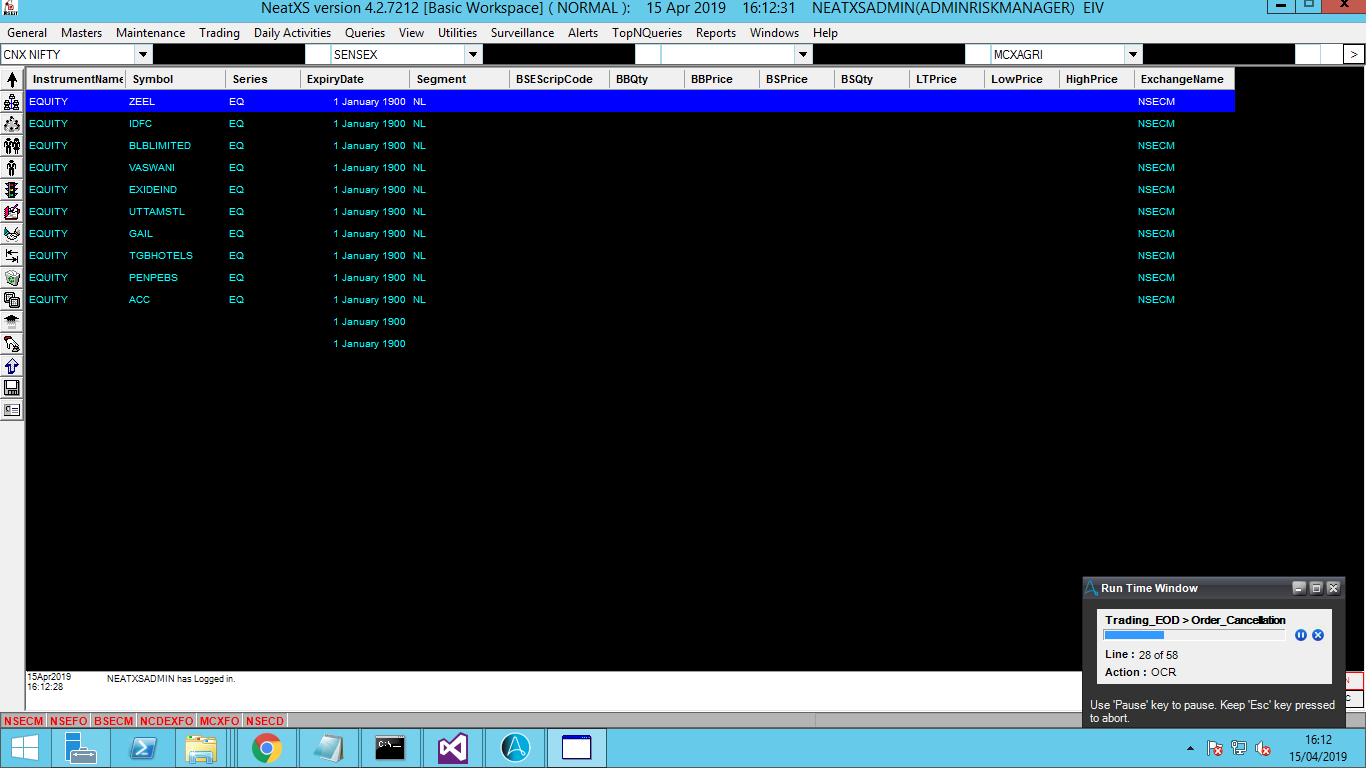Click the blue up-arrow icon in left toolbar

(x=12, y=366)
